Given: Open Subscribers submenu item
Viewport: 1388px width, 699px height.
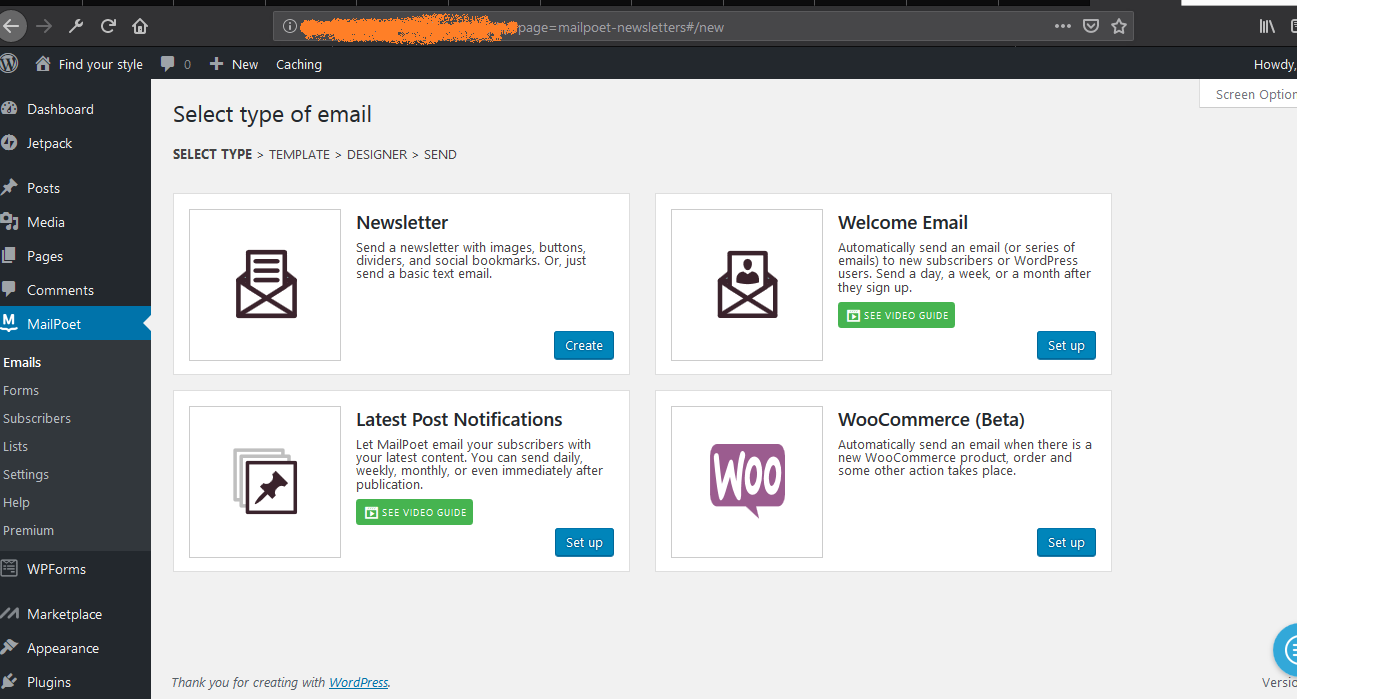Looking at the screenshot, I should [x=37, y=418].
